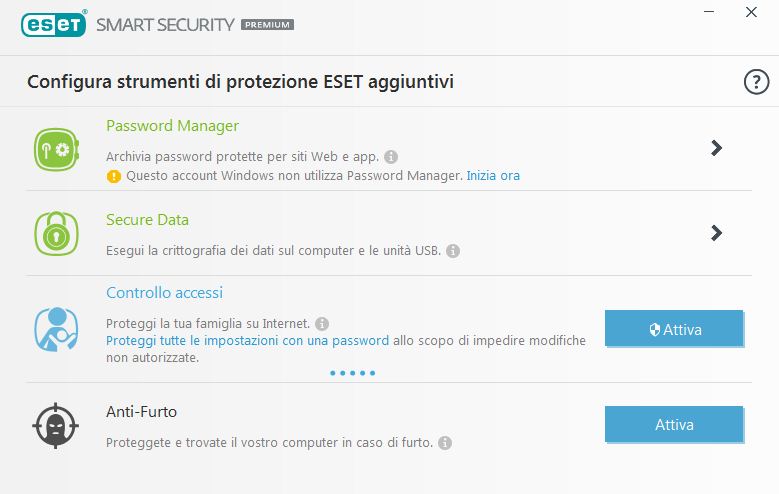Expand Password Manager with right chevron
The image size is (779, 494).
click(716, 148)
